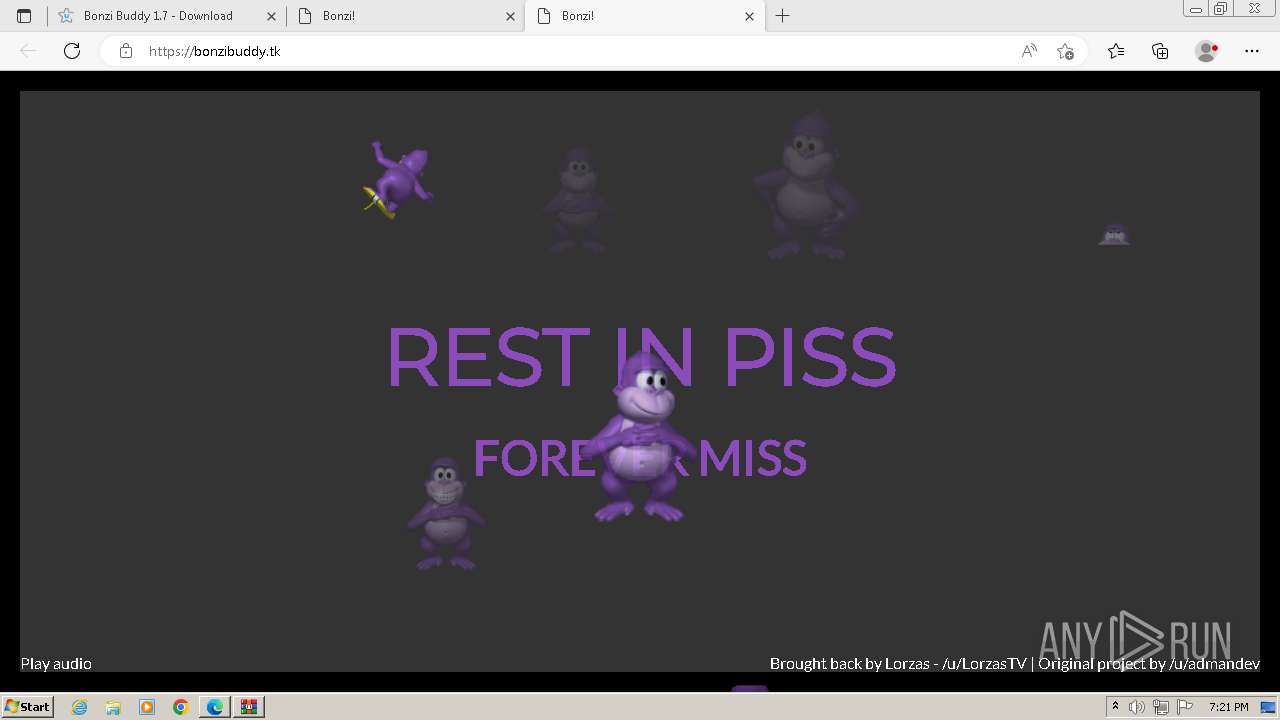
Task: Add this page to favorites
Action: coord(1065,51)
